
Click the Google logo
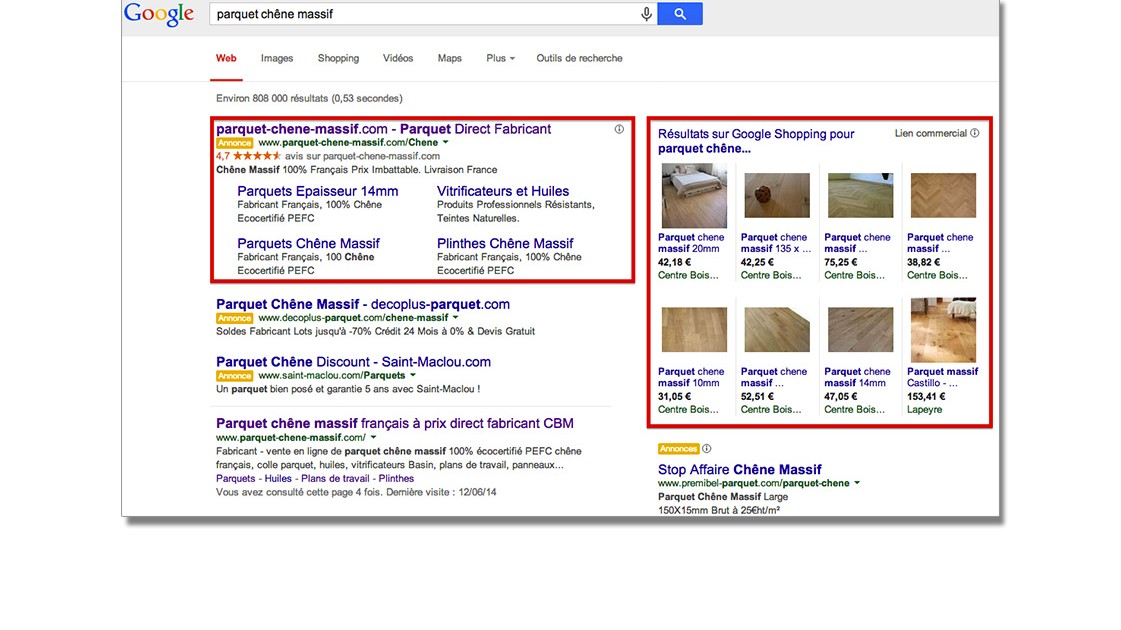coord(159,14)
